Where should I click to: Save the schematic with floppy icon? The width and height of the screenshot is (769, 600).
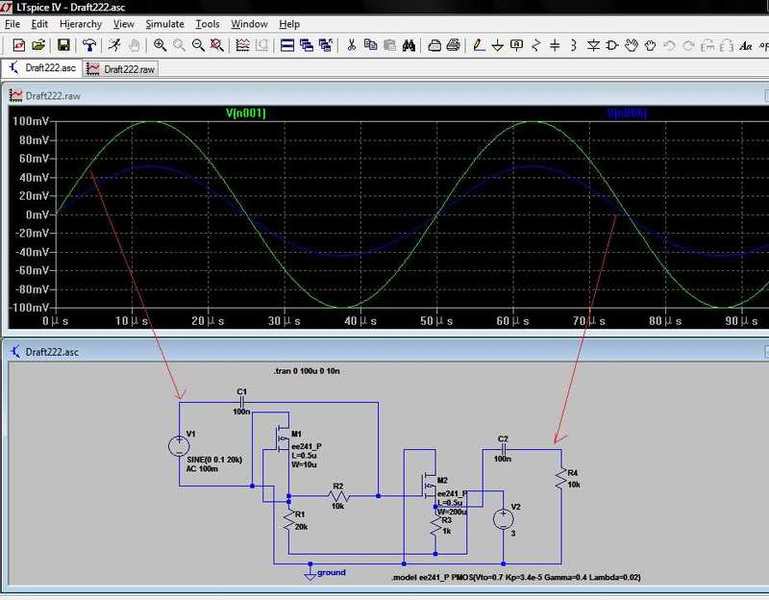64,46
